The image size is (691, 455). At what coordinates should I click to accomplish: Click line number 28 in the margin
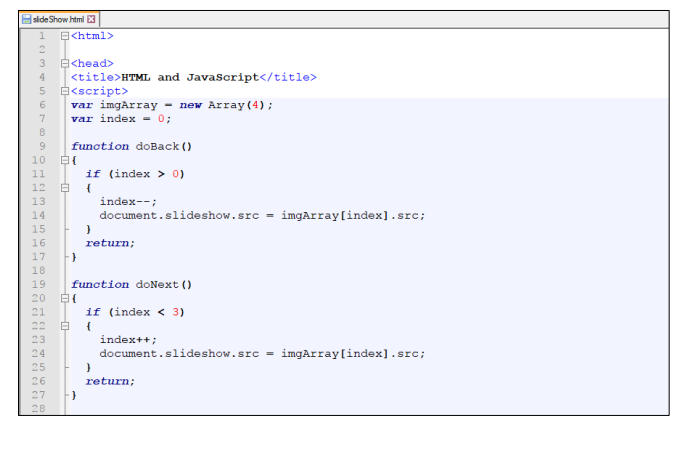click(38, 409)
